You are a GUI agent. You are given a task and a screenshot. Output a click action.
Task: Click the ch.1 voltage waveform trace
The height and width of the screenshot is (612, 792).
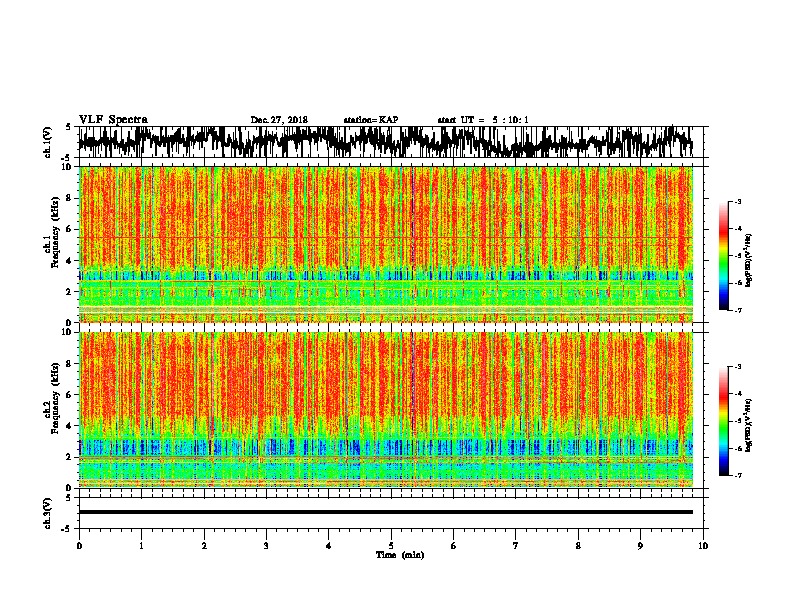coord(385,142)
